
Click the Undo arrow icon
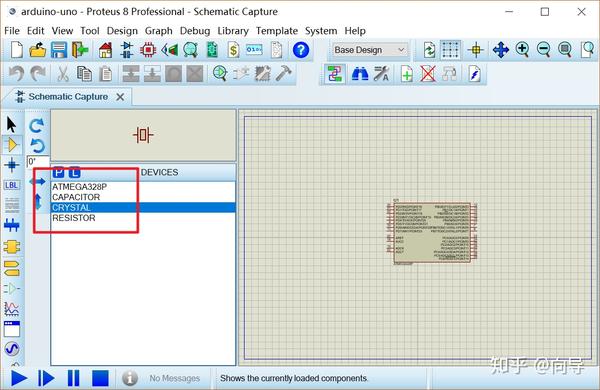click(16, 73)
